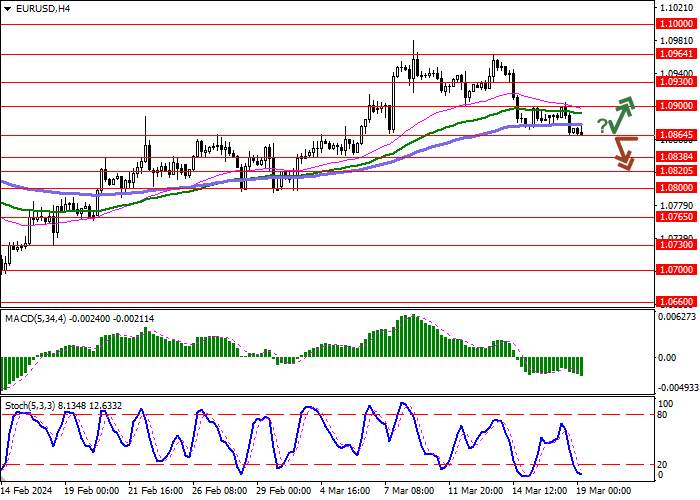Click the Stochastic 80 level scale value

663,415
